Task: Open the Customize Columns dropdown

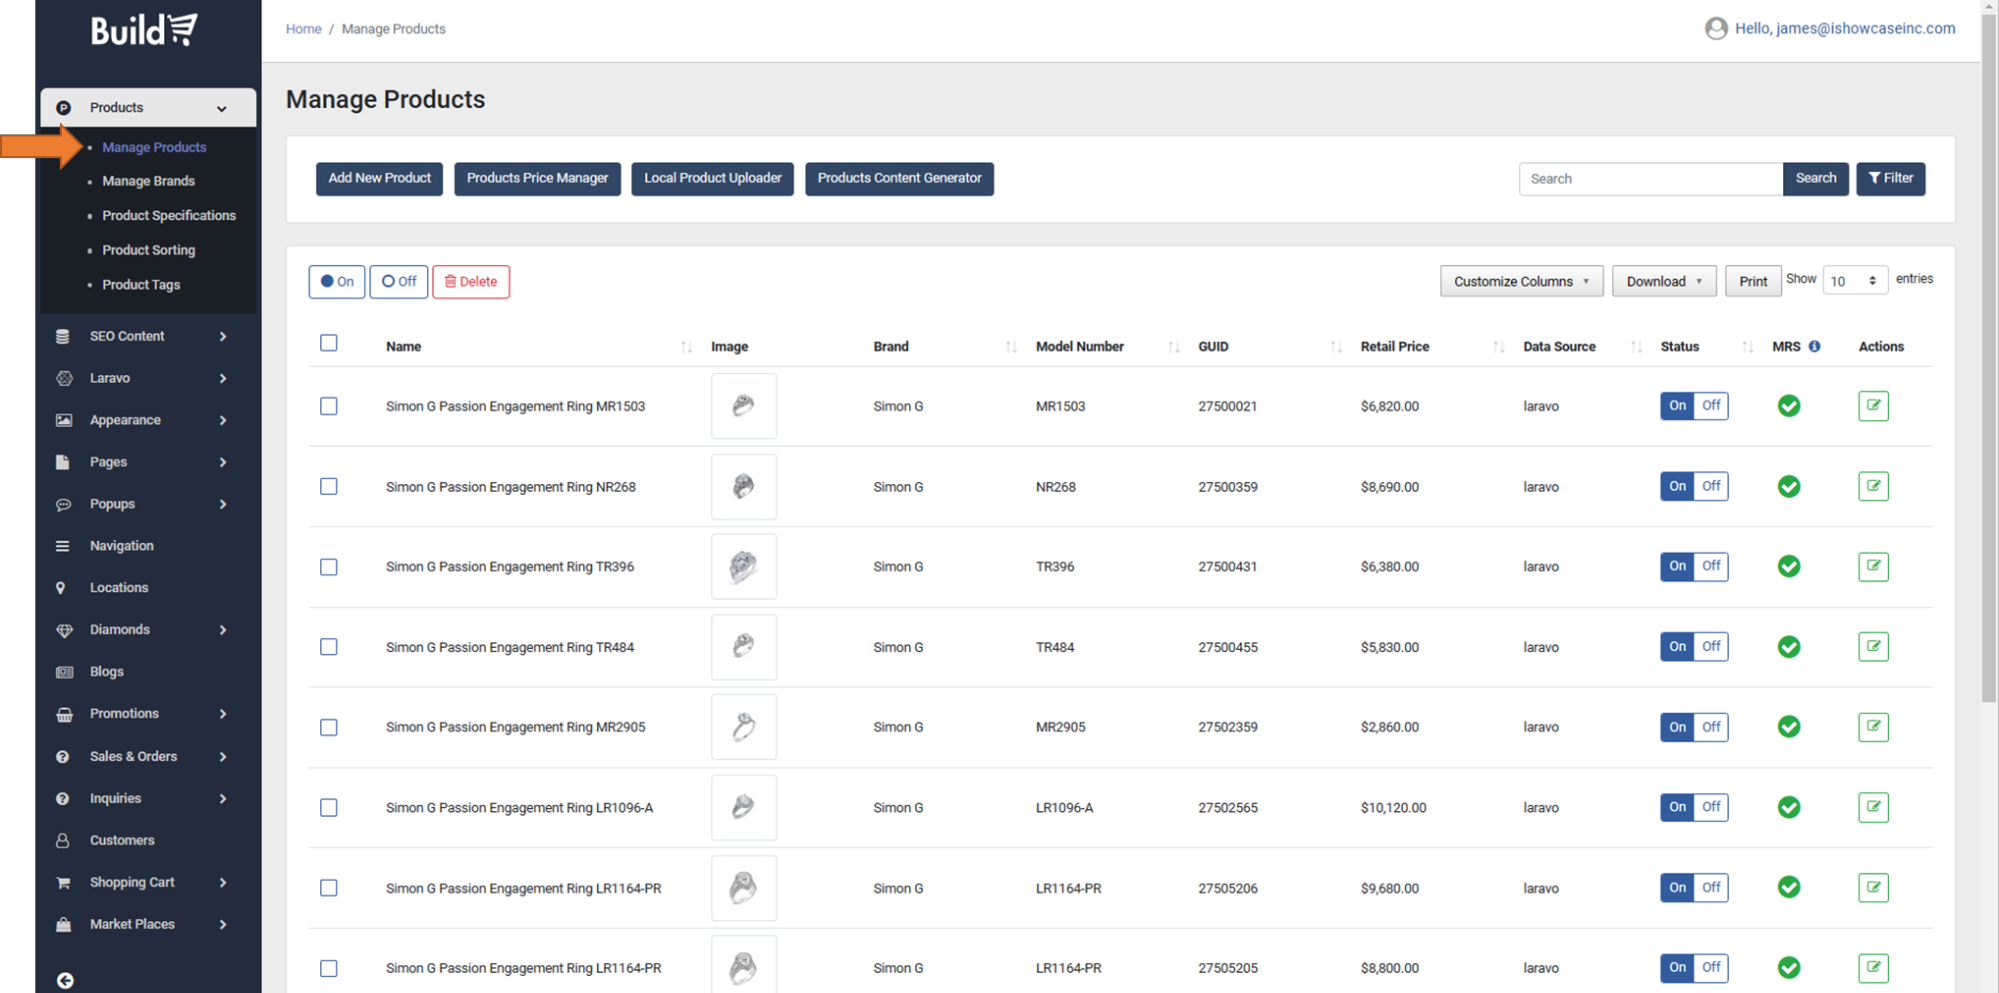Action: pos(1520,281)
